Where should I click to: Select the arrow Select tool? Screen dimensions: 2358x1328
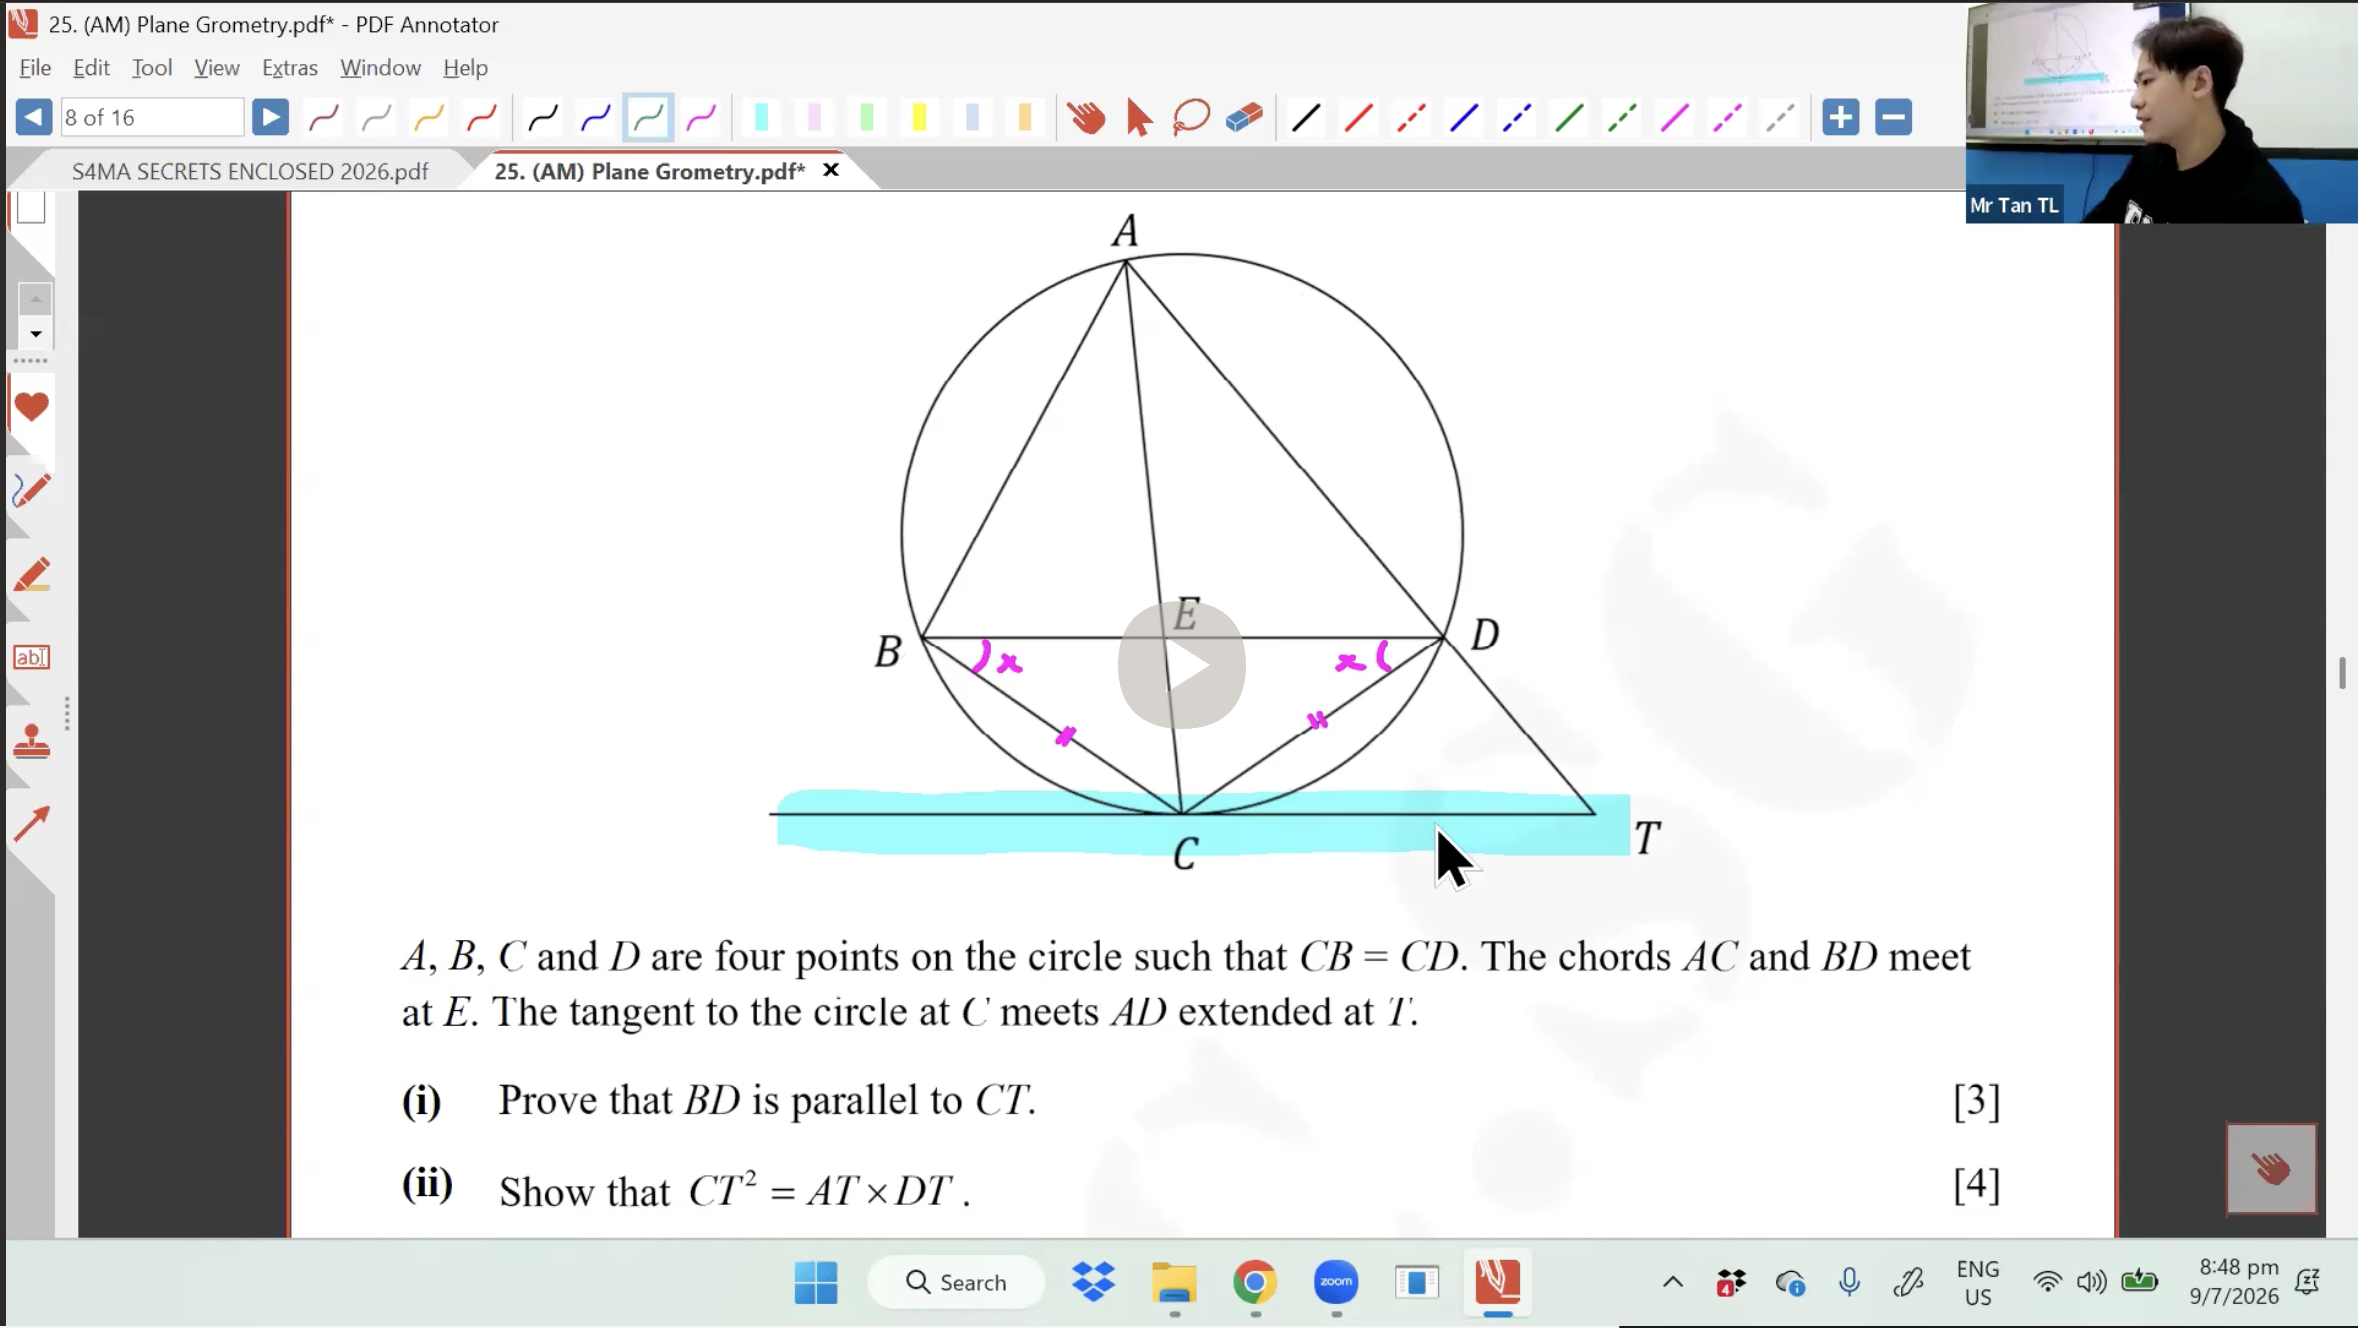1139,118
